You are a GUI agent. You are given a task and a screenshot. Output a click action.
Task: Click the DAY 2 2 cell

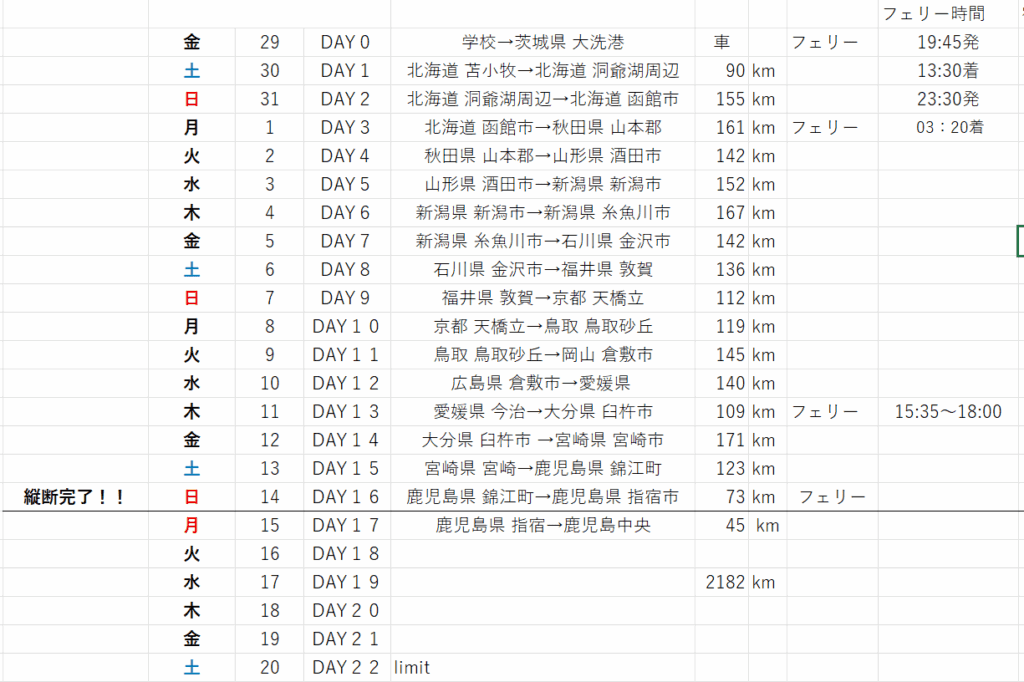pyautogui.click(x=345, y=667)
